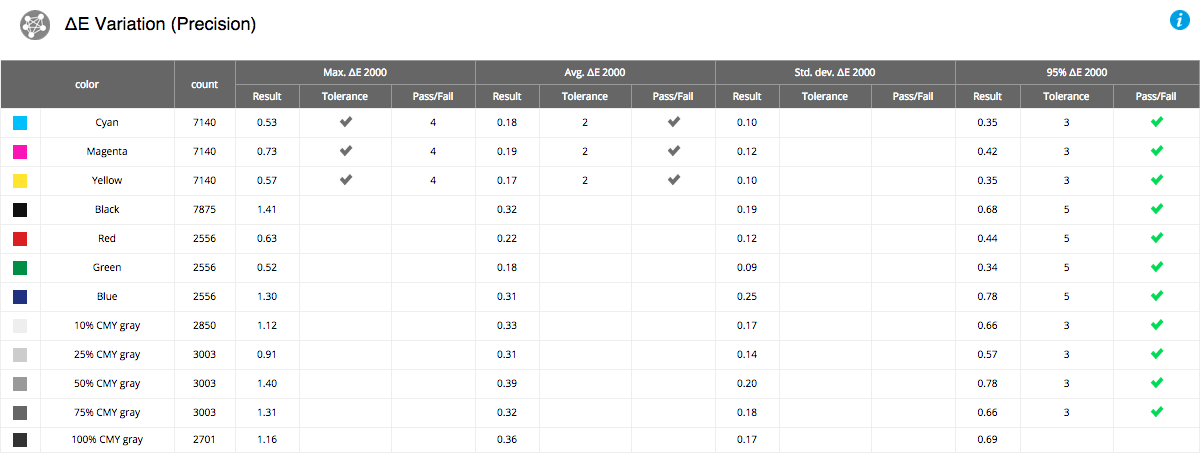Select the Cyan color swatch
1203x456 pixels.
20,123
